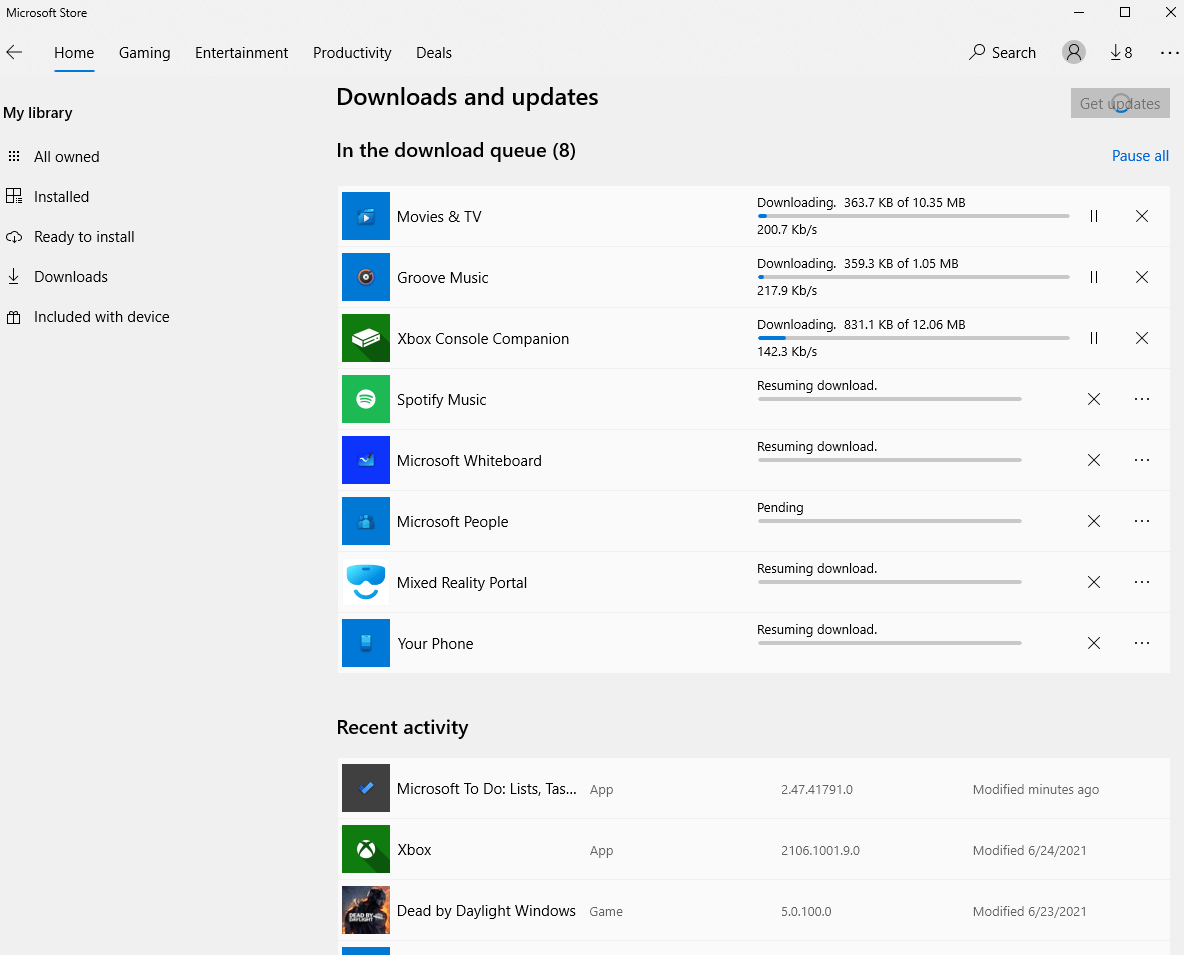
Task: Open more options for Your Phone
Action: tap(1142, 643)
